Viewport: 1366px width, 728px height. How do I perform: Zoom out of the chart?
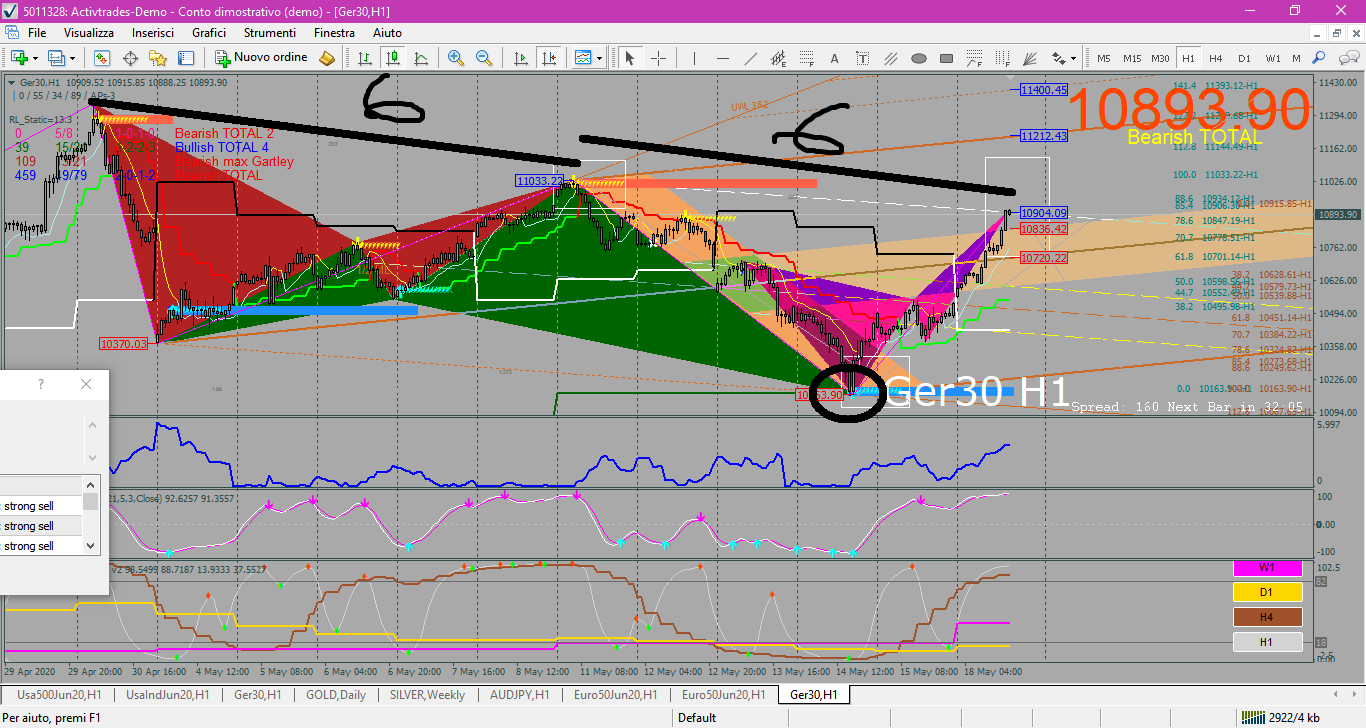(484, 58)
